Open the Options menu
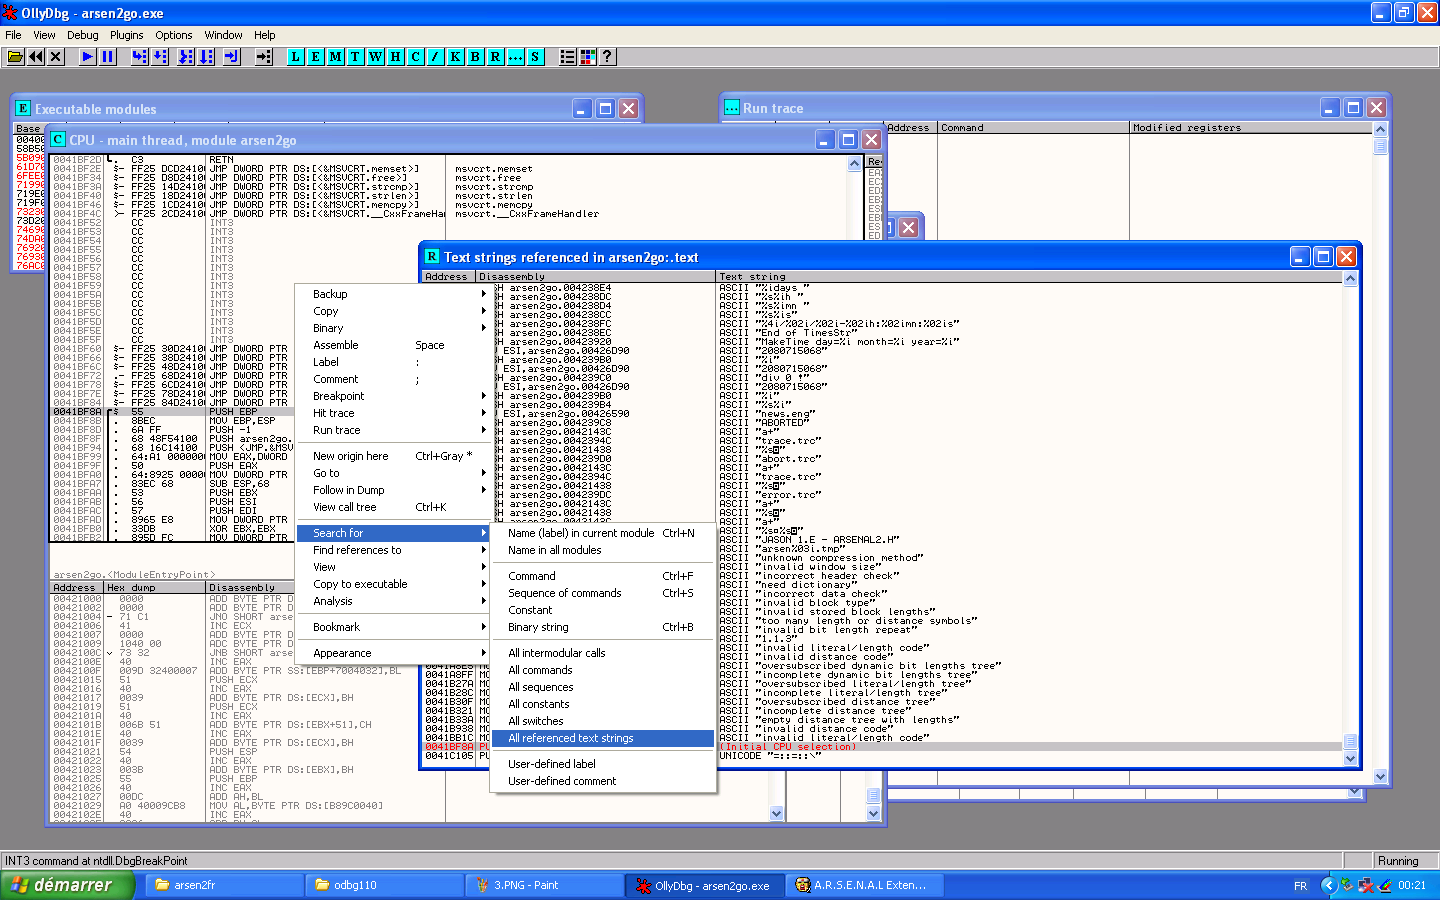The image size is (1440, 900). tap(174, 35)
